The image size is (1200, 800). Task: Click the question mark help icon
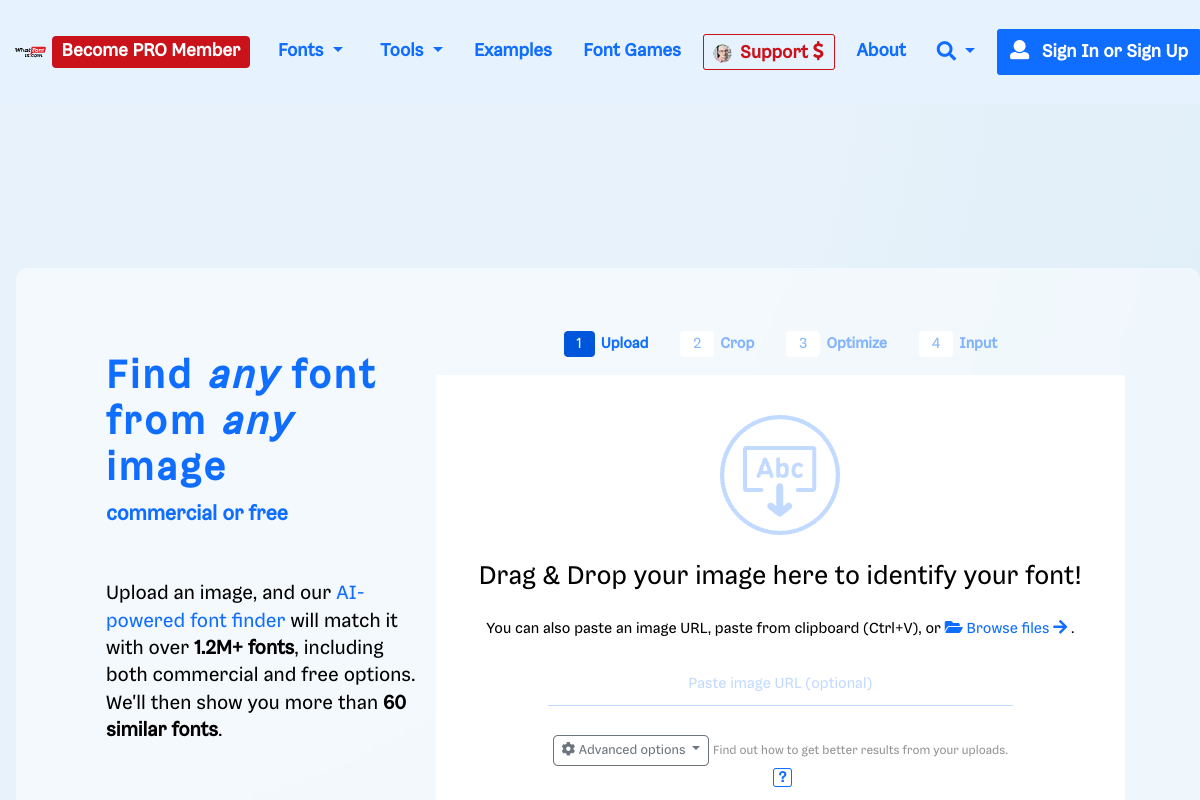click(782, 777)
